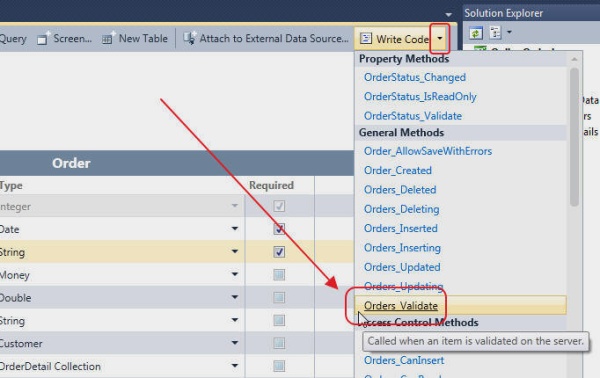This screenshot has width=600, height=378.
Task: Select Orders_CanInsert method
Action: point(404,360)
